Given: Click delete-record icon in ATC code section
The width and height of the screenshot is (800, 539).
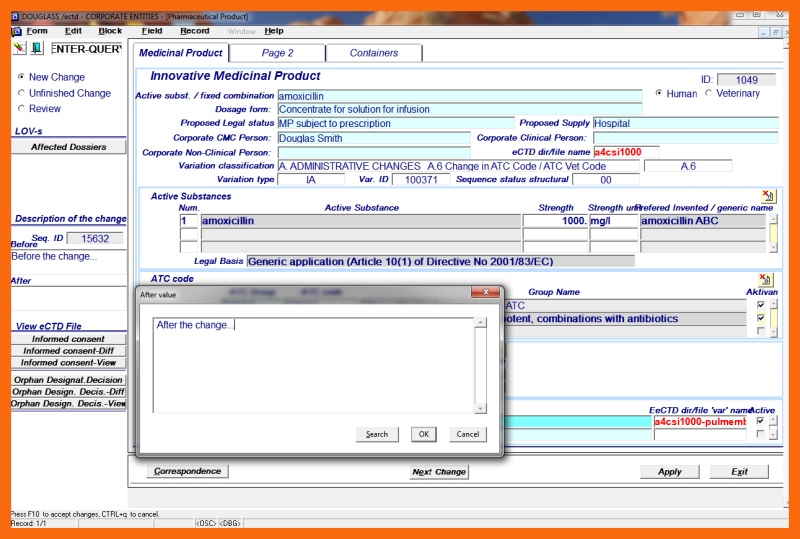Looking at the screenshot, I should coord(765,279).
